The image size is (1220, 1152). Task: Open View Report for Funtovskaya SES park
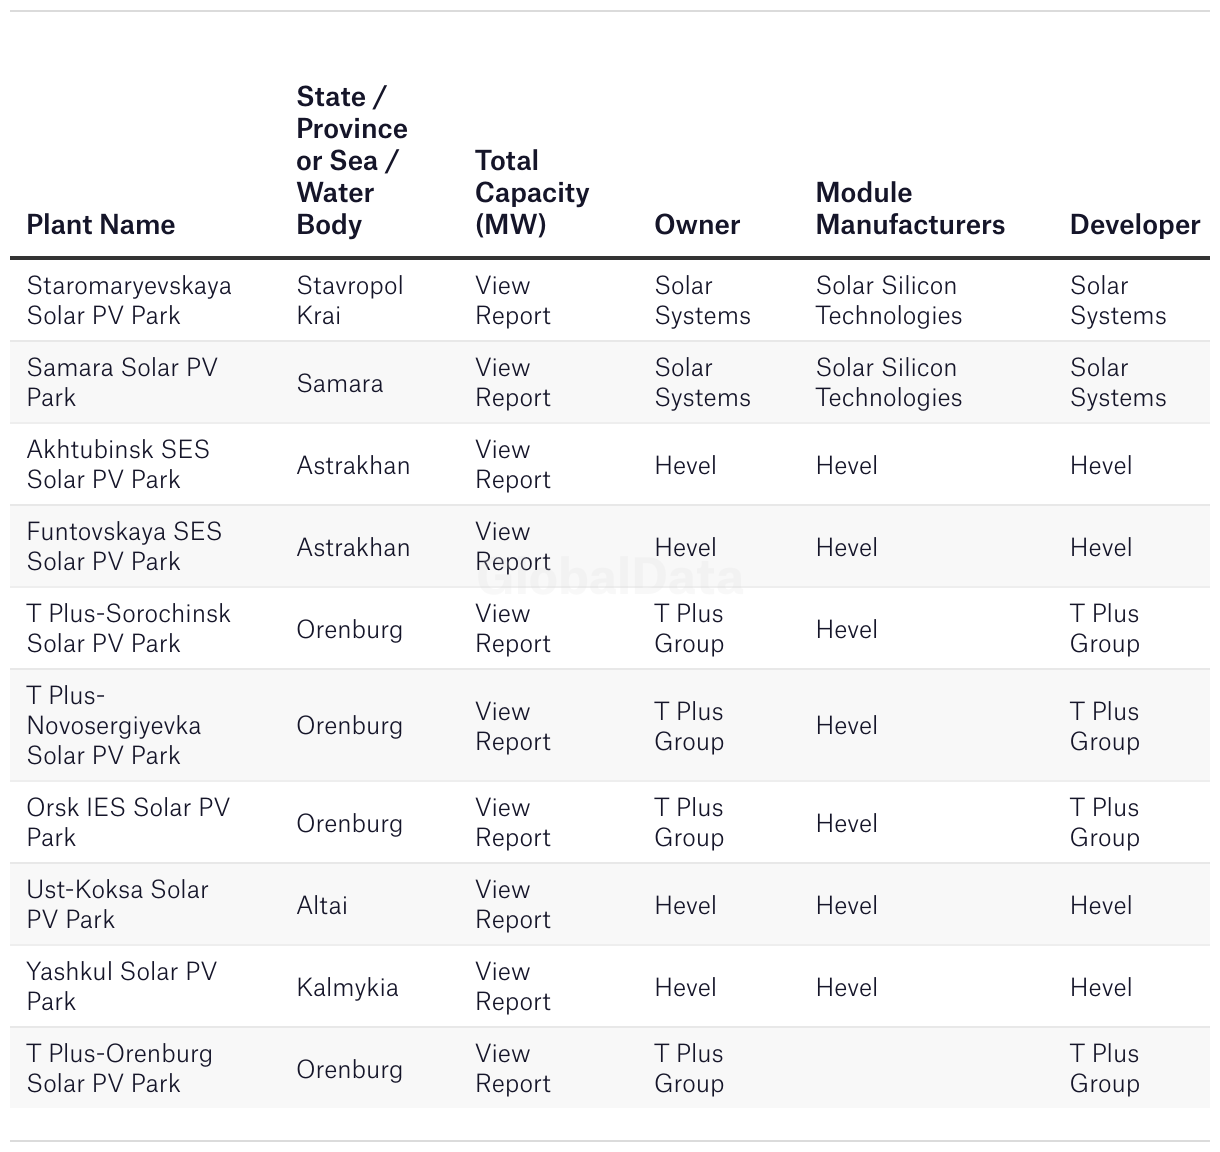coord(513,546)
